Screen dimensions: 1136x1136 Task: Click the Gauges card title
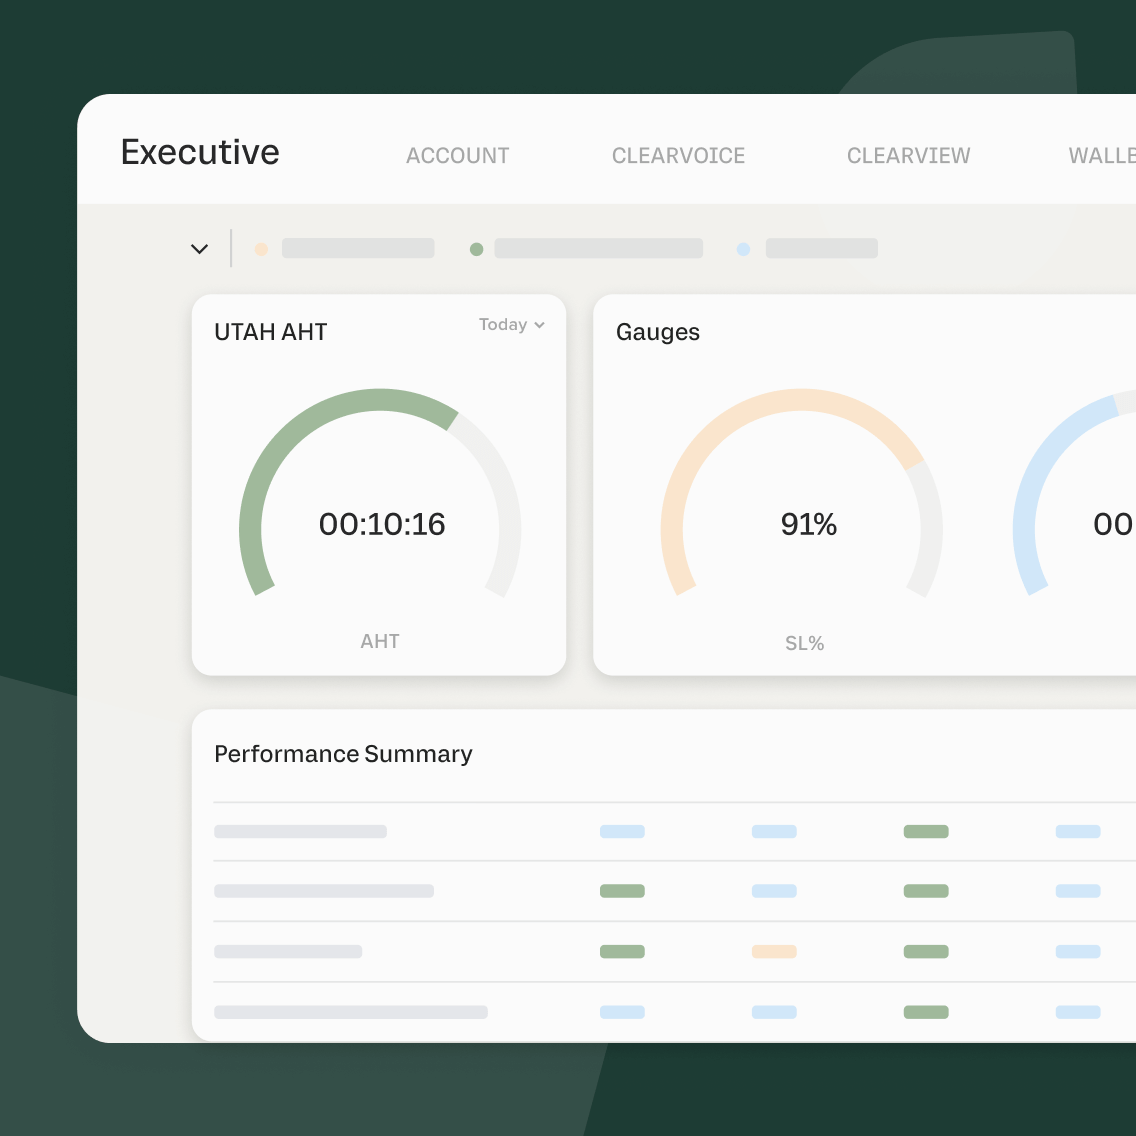658,332
